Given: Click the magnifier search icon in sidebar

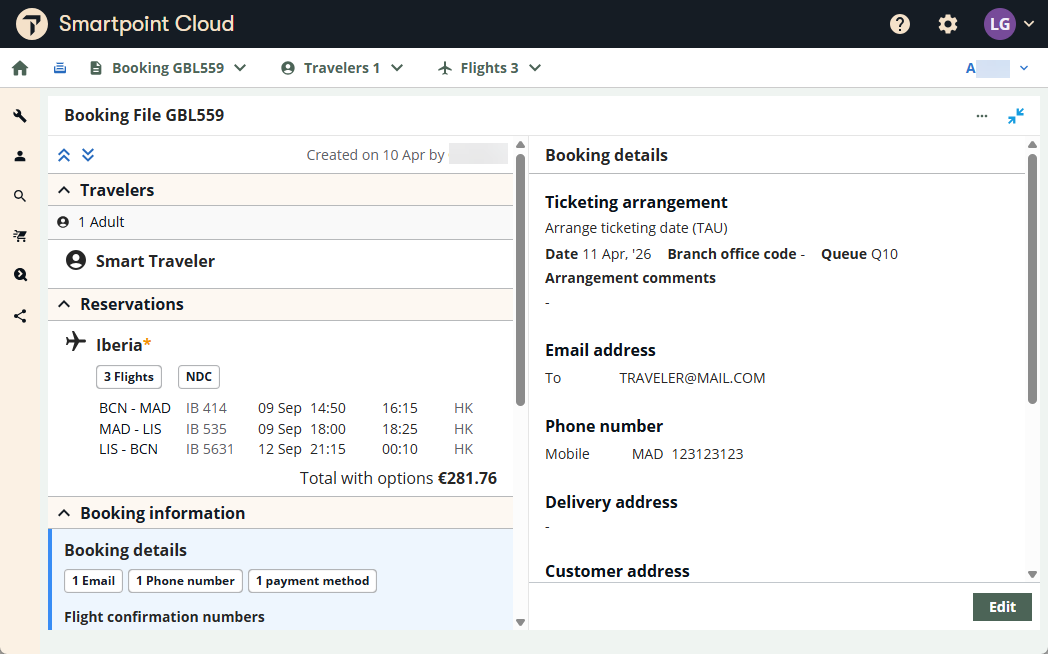Looking at the screenshot, I should [x=20, y=196].
